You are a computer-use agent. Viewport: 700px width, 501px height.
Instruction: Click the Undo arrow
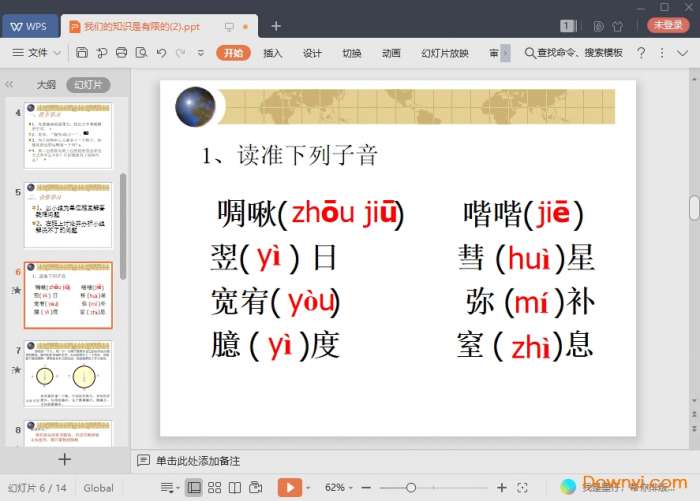[161, 53]
